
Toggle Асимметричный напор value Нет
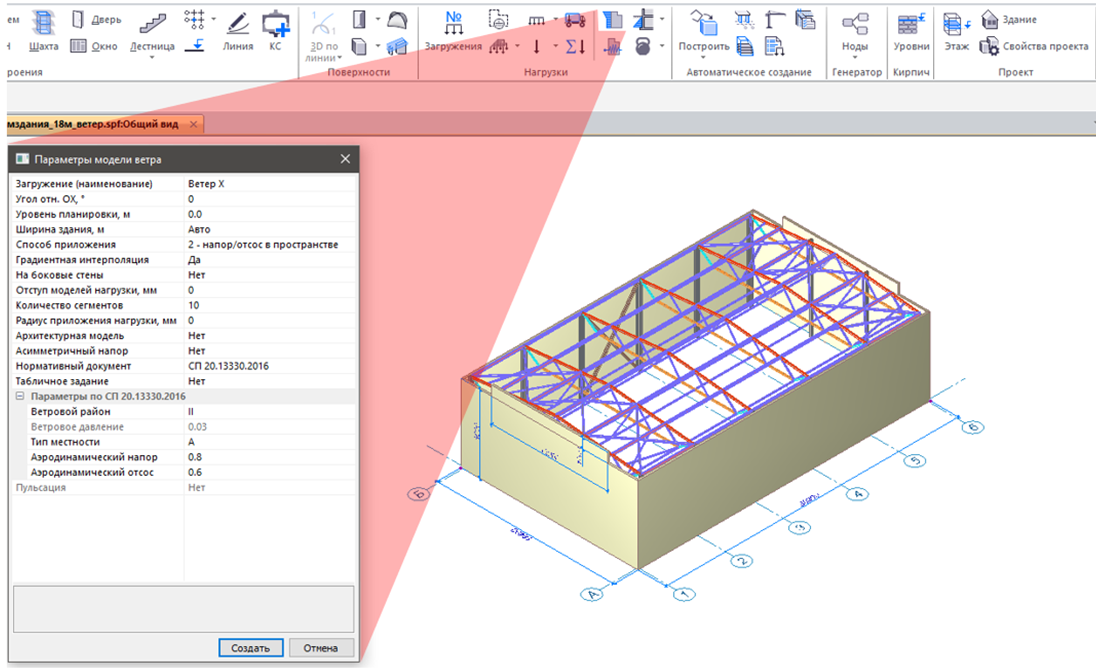click(270, 351)
